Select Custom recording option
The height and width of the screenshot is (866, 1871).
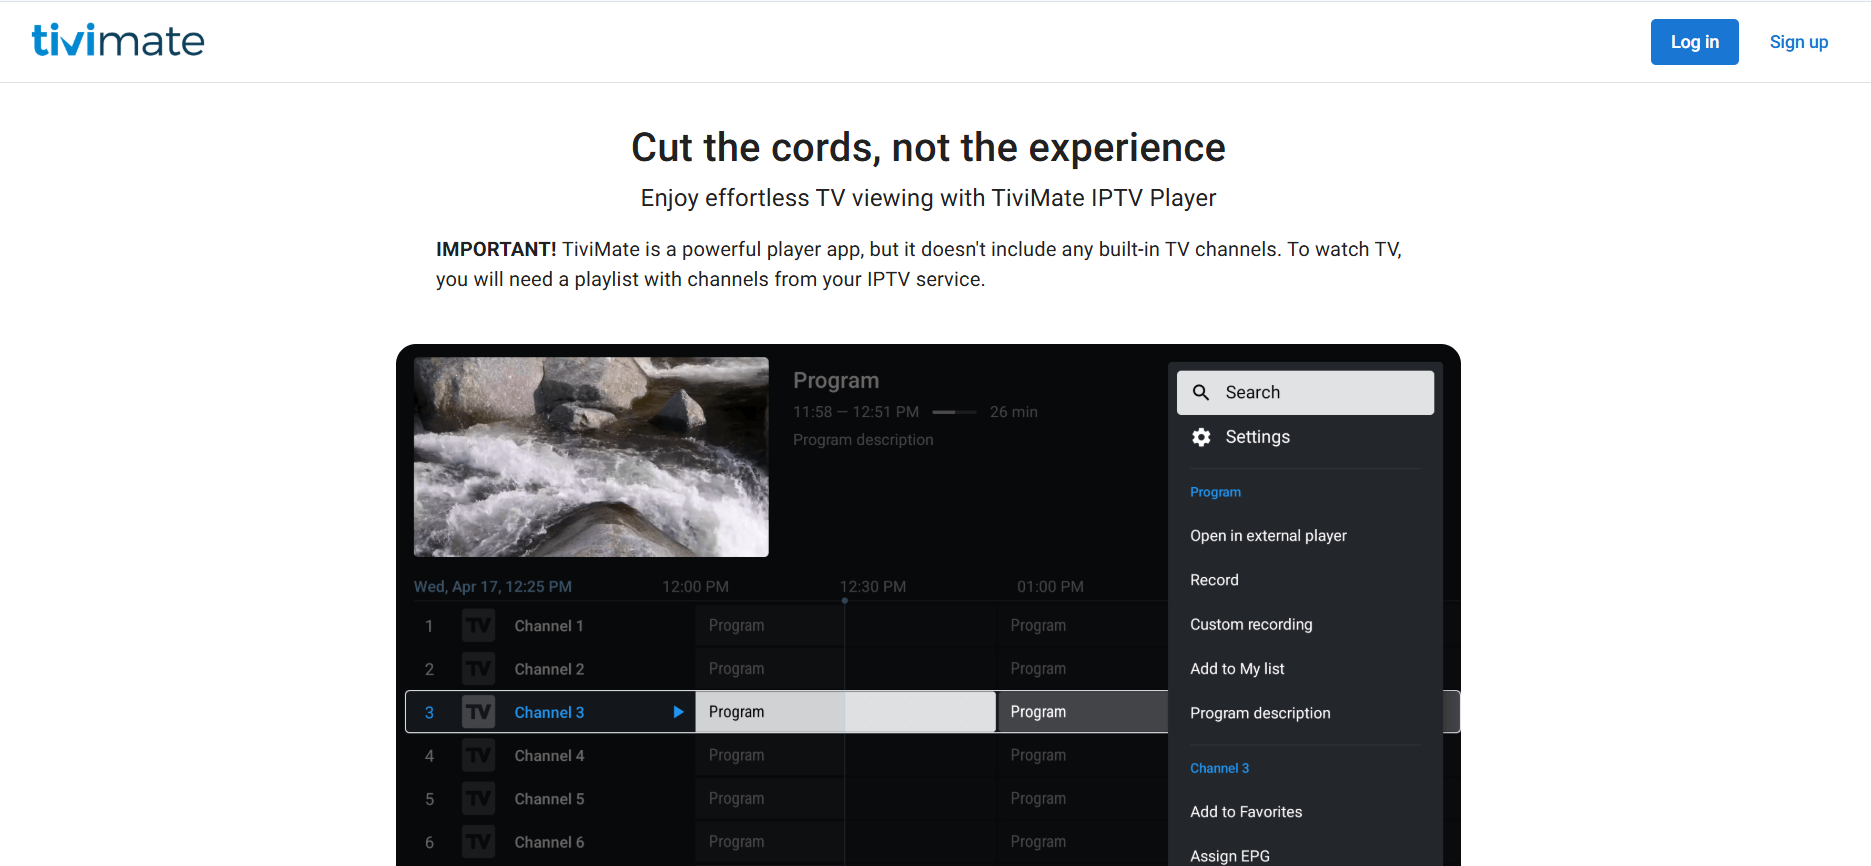tap(1251, 624)
